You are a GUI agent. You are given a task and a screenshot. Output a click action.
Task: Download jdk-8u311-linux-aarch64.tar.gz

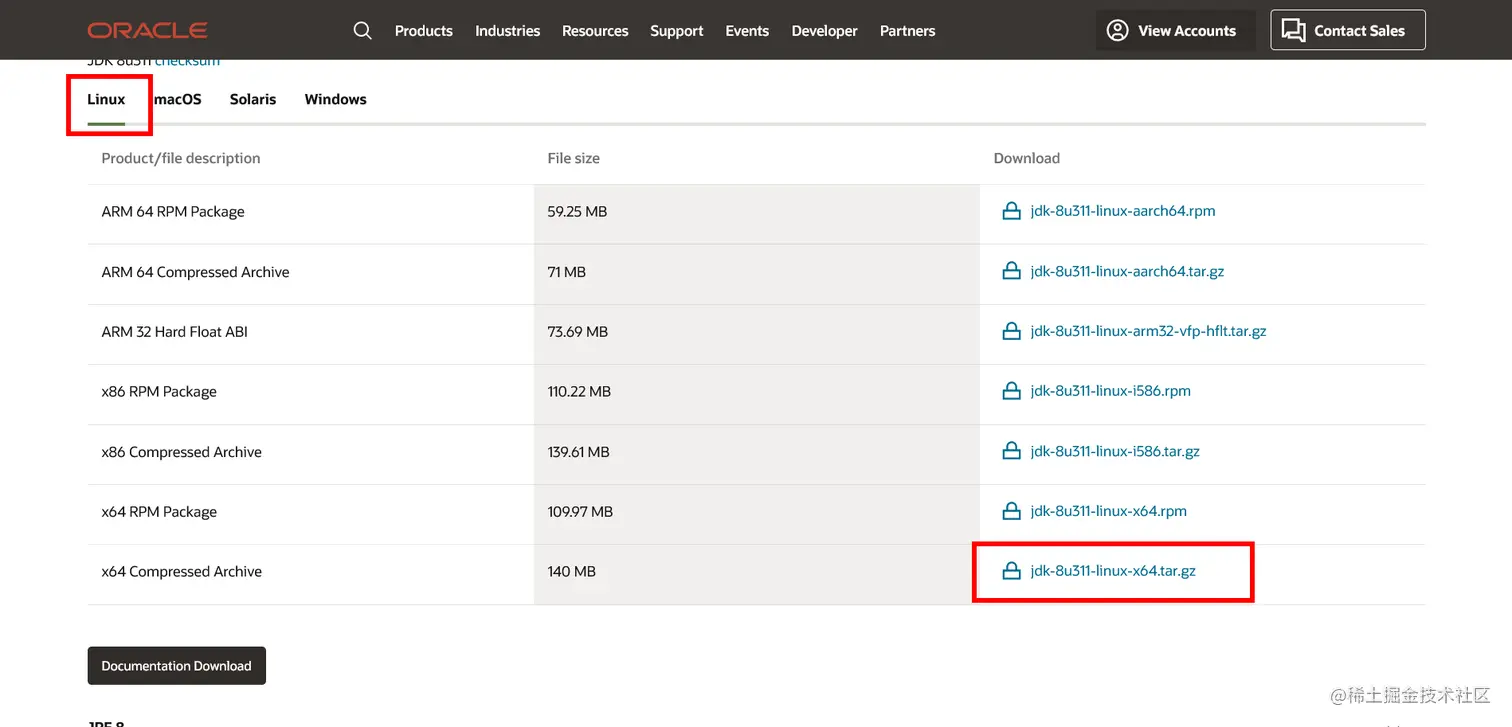(1127, 271)
